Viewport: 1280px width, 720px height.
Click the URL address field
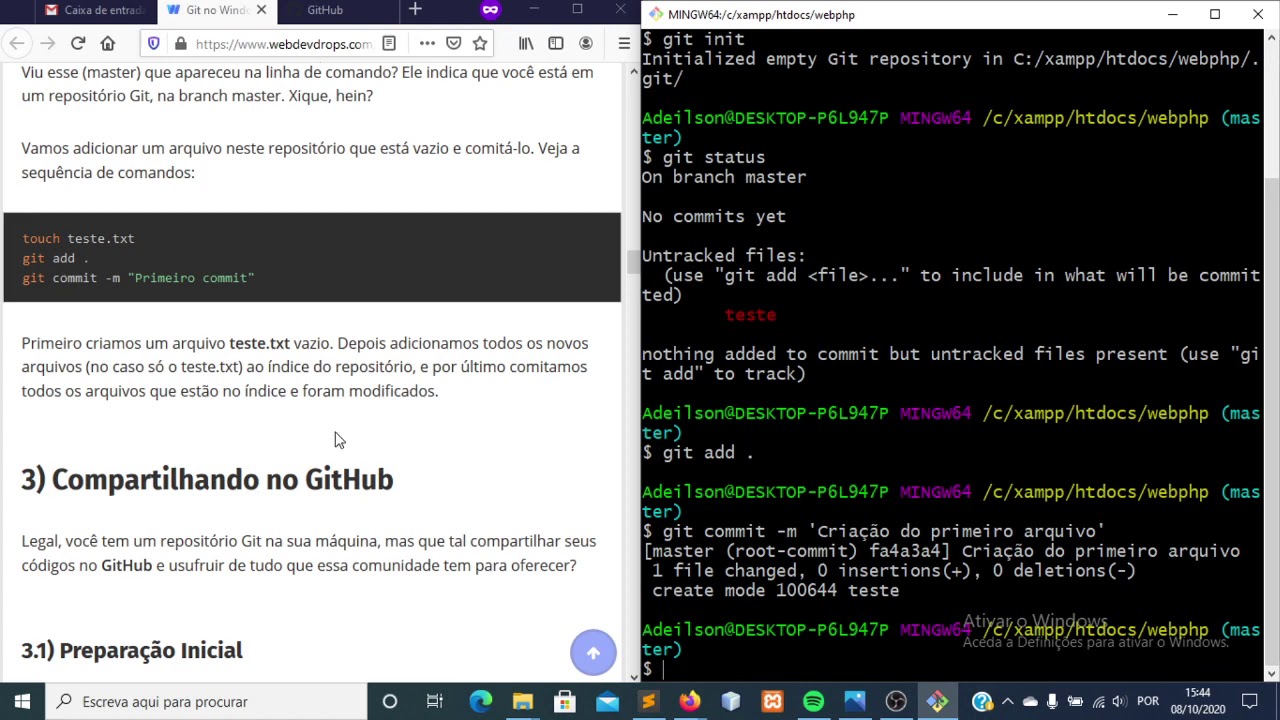(283, 43)
